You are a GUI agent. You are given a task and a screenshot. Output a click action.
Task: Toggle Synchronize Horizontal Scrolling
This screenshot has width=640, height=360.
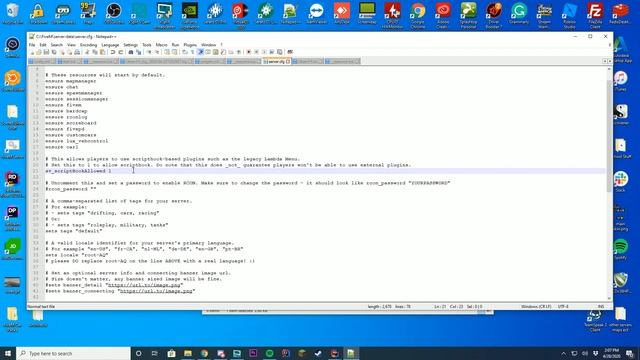point(174,52)
